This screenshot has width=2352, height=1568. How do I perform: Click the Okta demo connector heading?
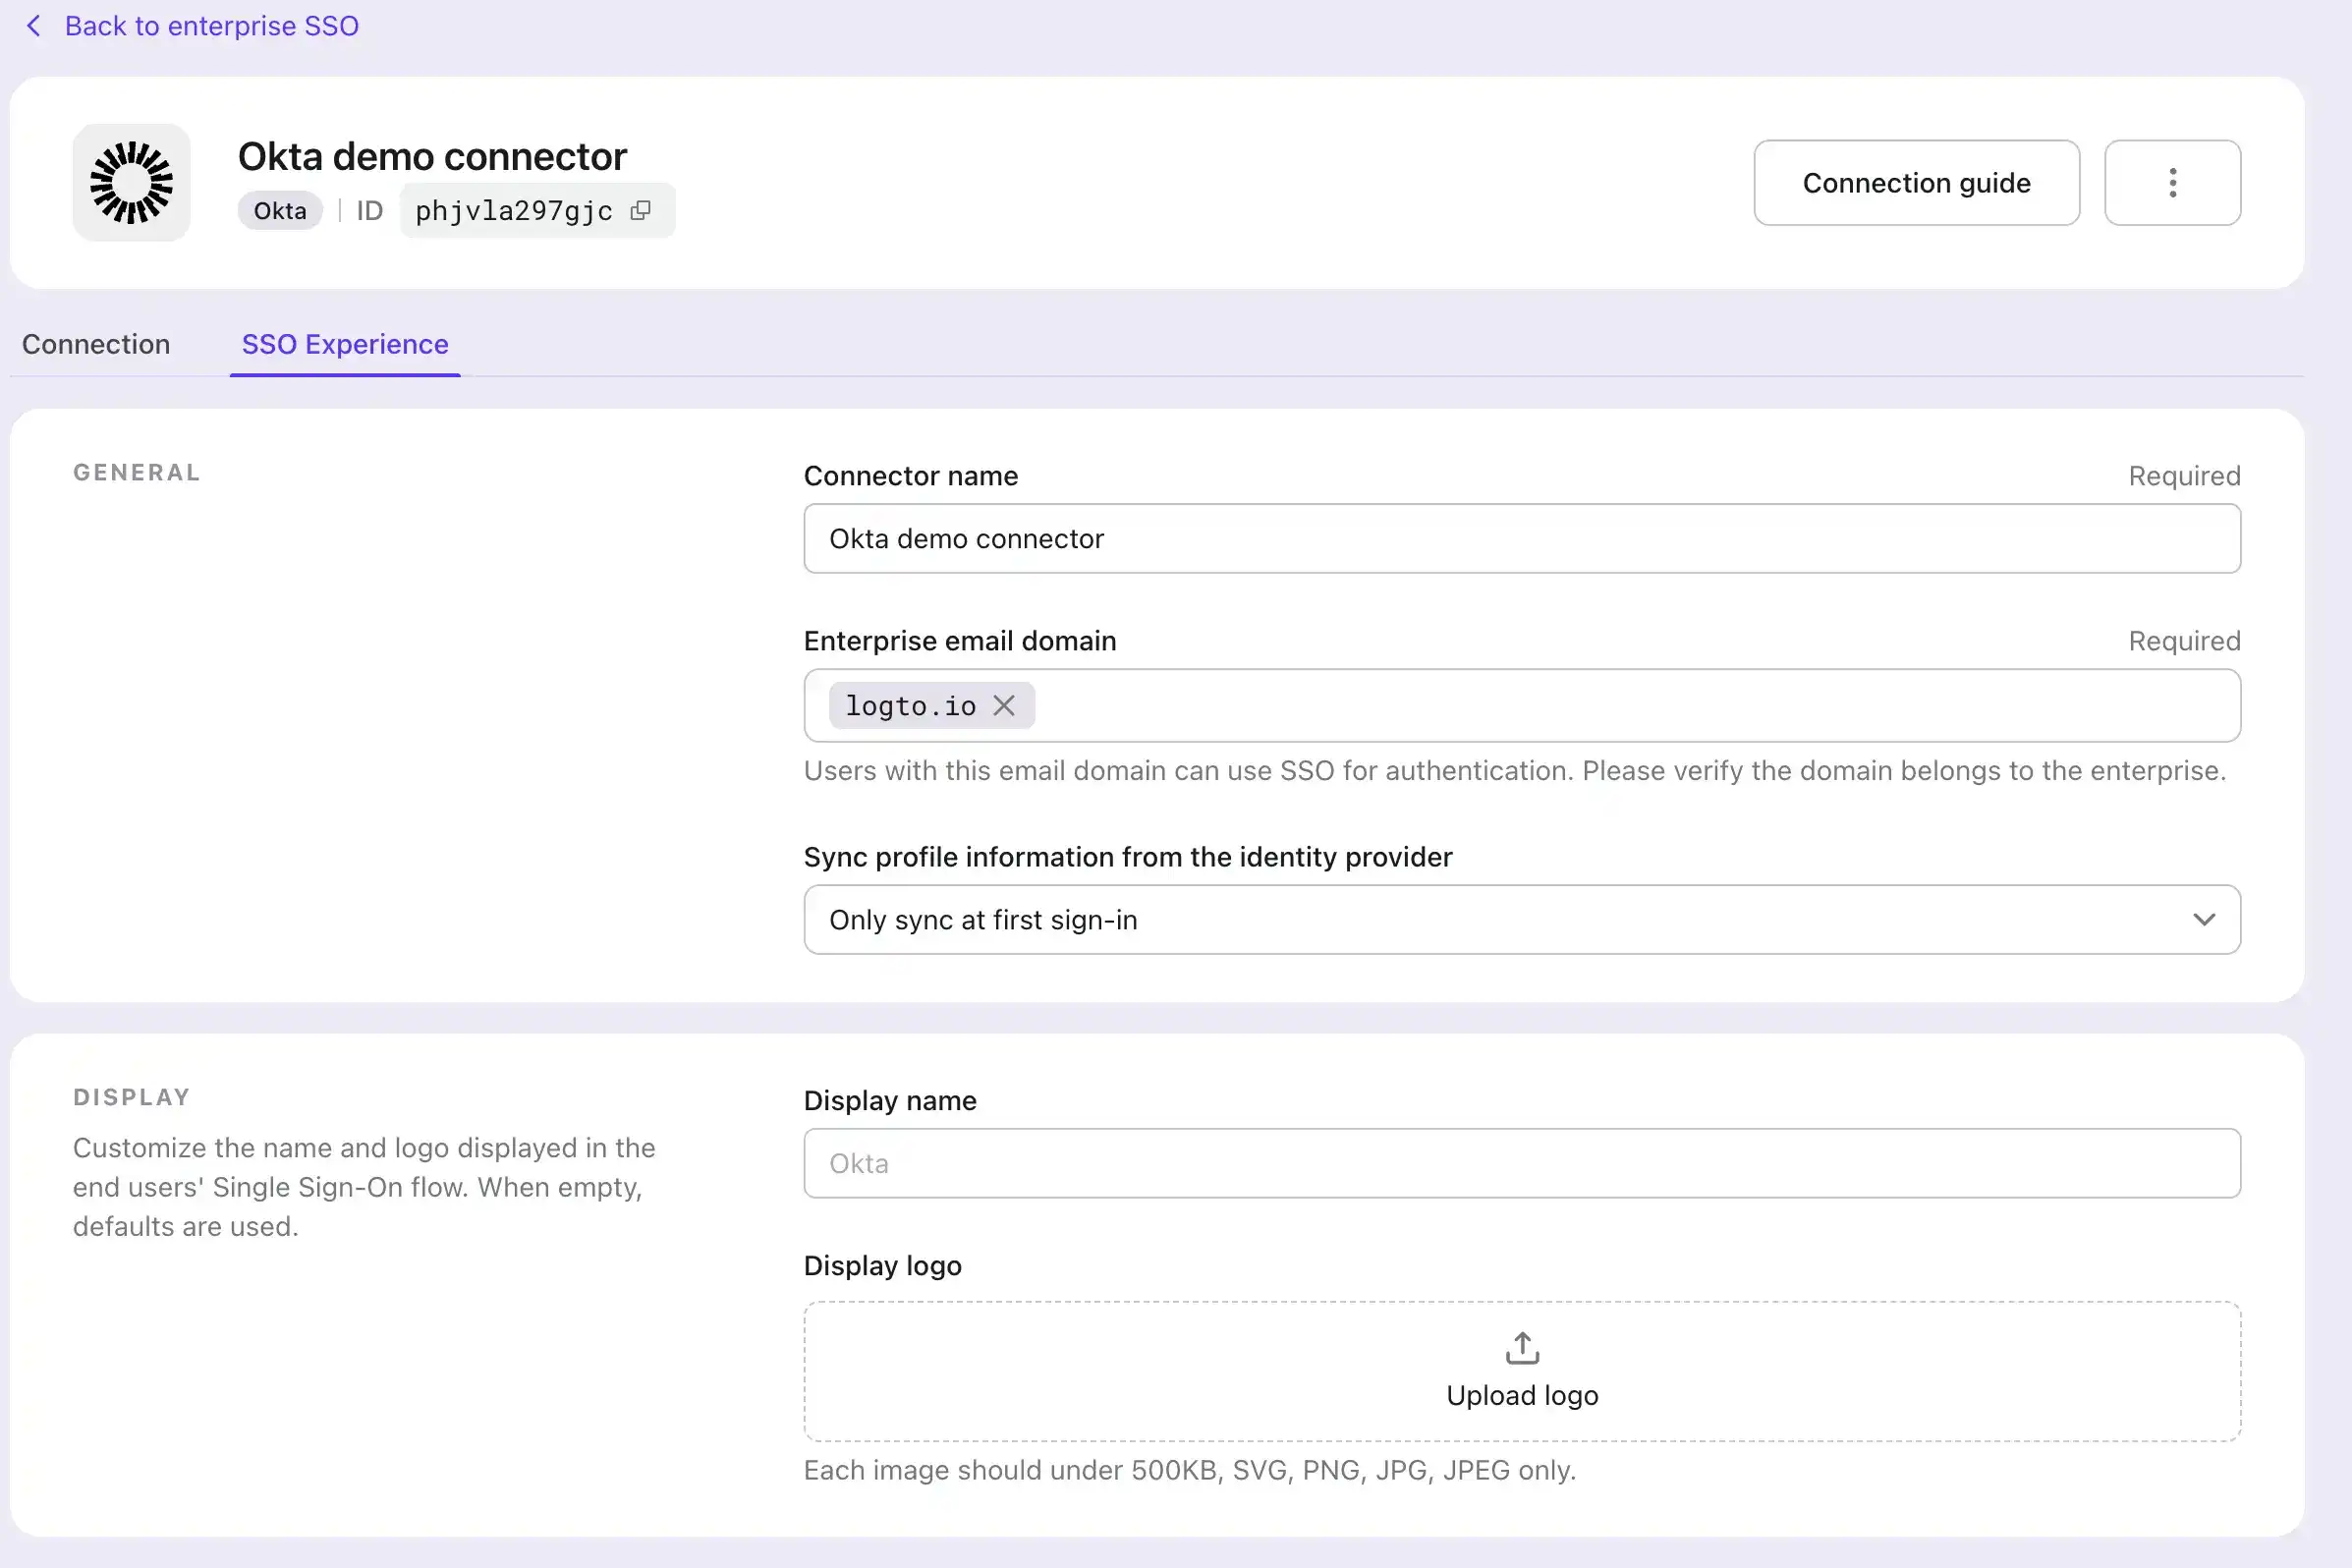click(432, 157)
